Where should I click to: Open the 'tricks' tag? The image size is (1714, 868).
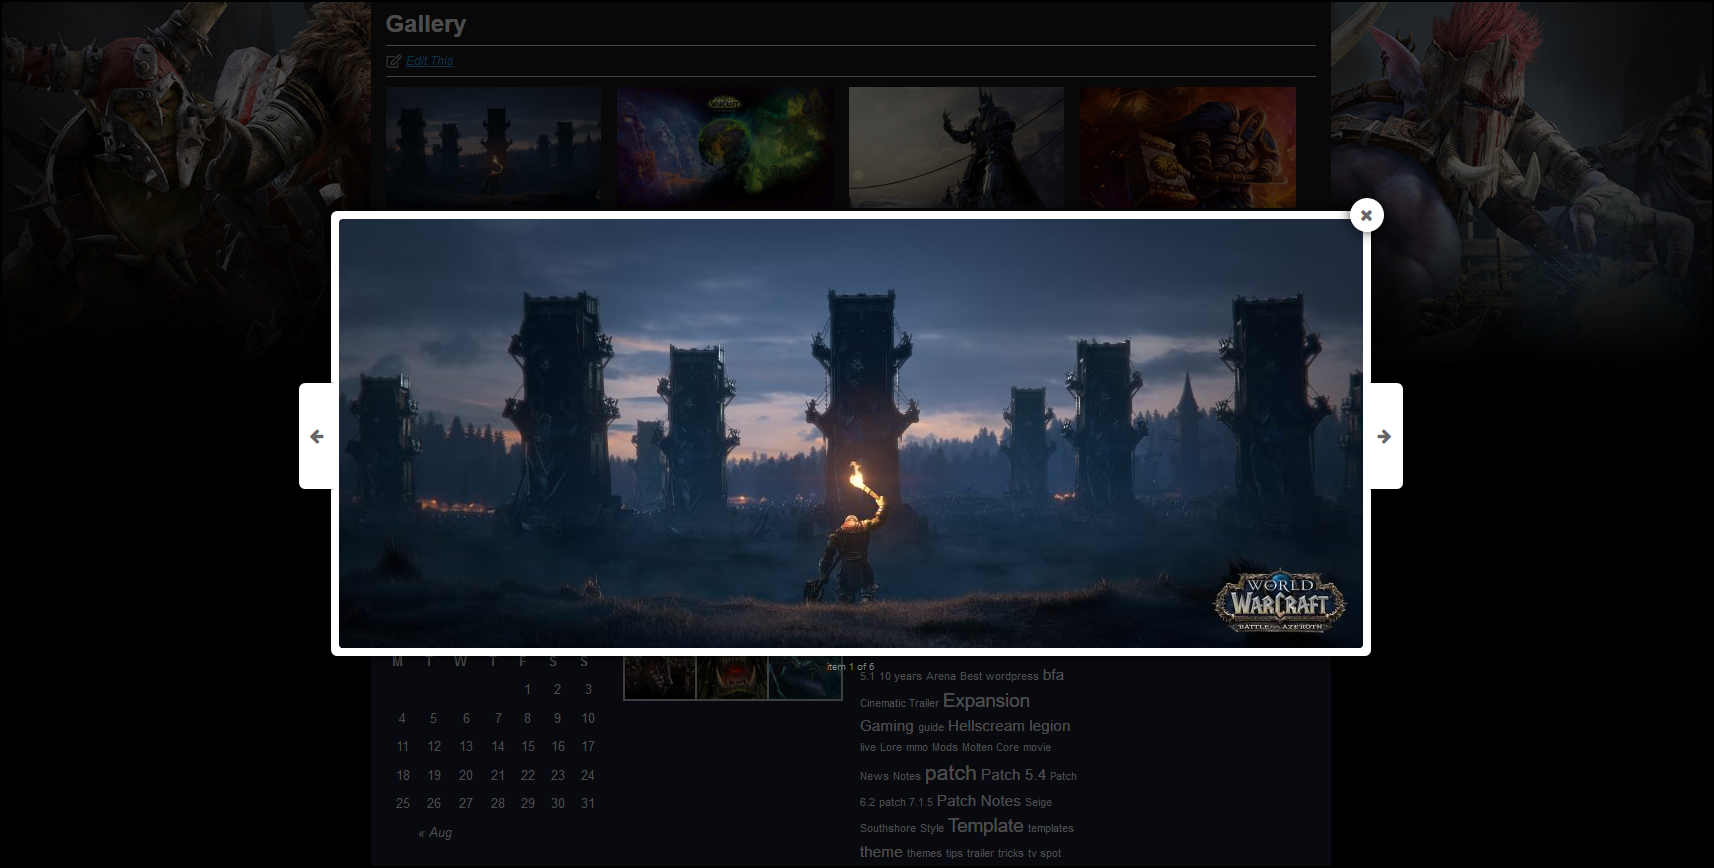pyautogui.click(x=1010, y=853)
